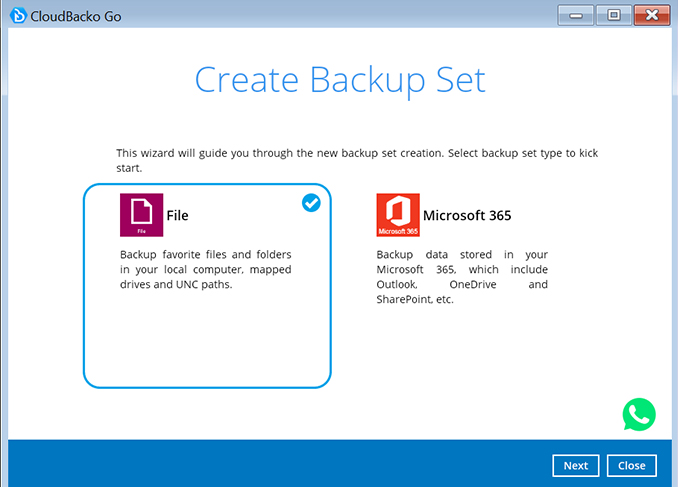Click the 'Microsoft 365' heading text
This screenshot has height=487, width=678.
[x=467, y=215]
